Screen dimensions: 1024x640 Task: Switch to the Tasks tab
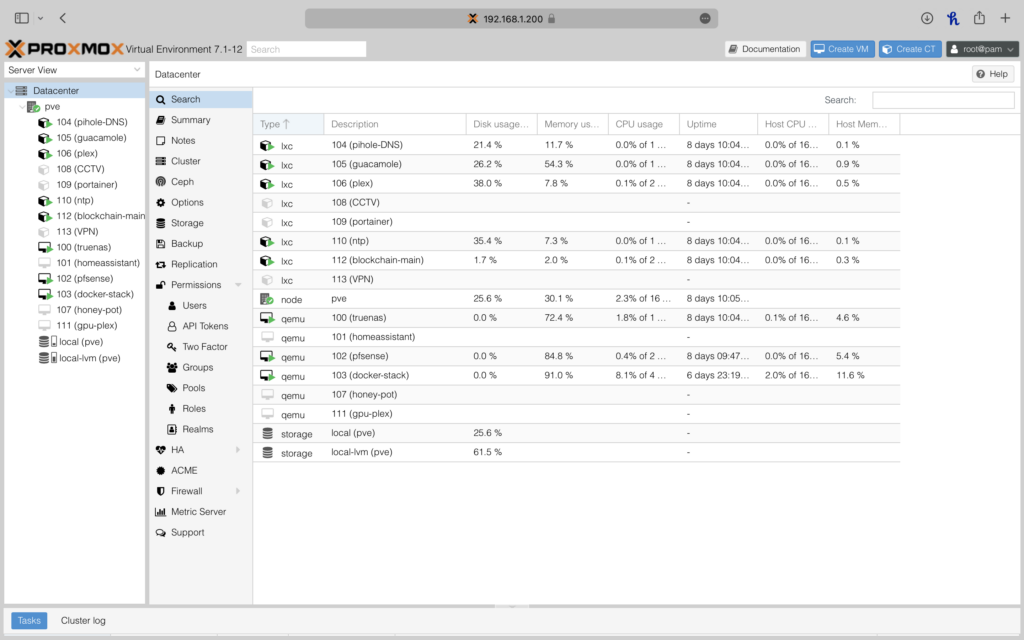[29, 620]
